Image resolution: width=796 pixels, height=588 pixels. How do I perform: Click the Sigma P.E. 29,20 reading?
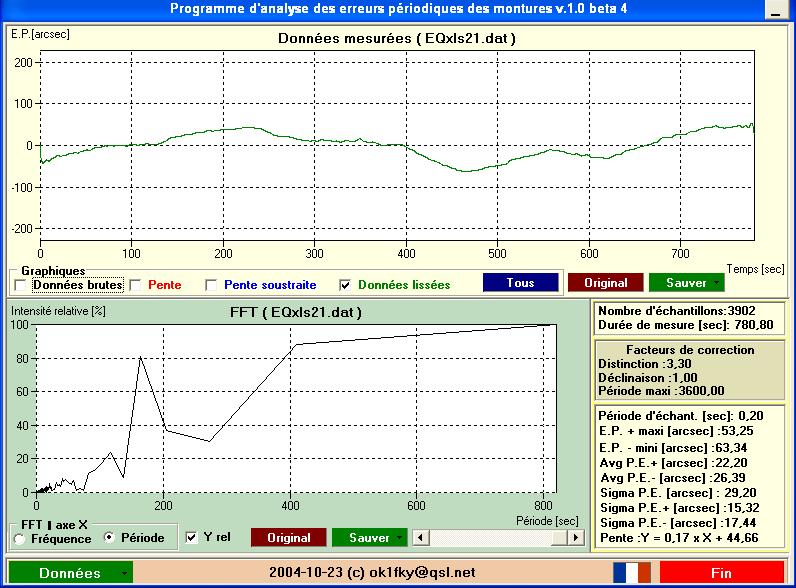click(678, 493)
